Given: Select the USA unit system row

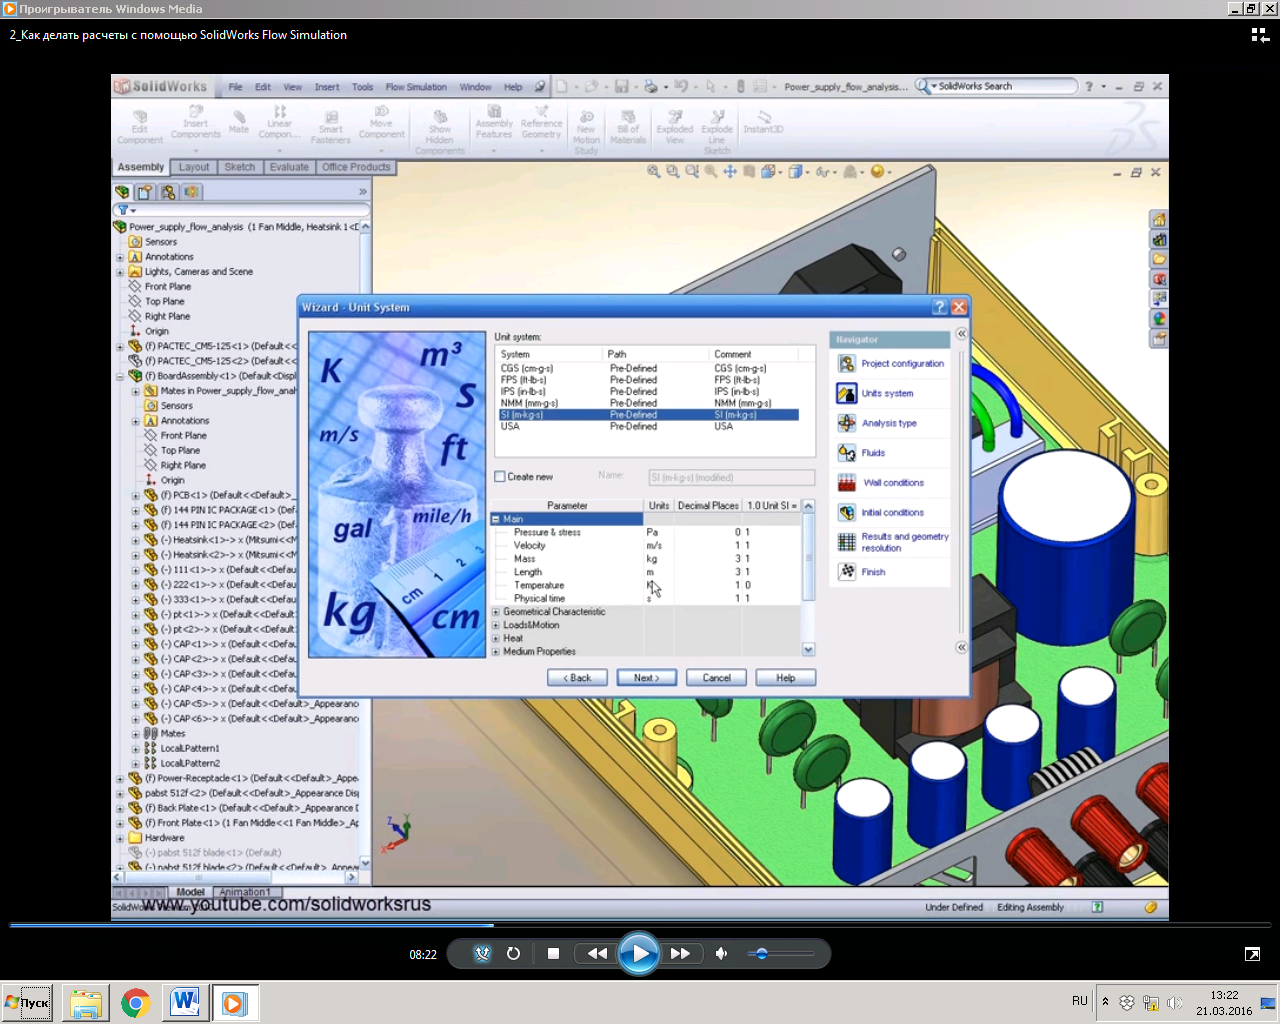Looking at the screenshot, I should pos(648,426).
